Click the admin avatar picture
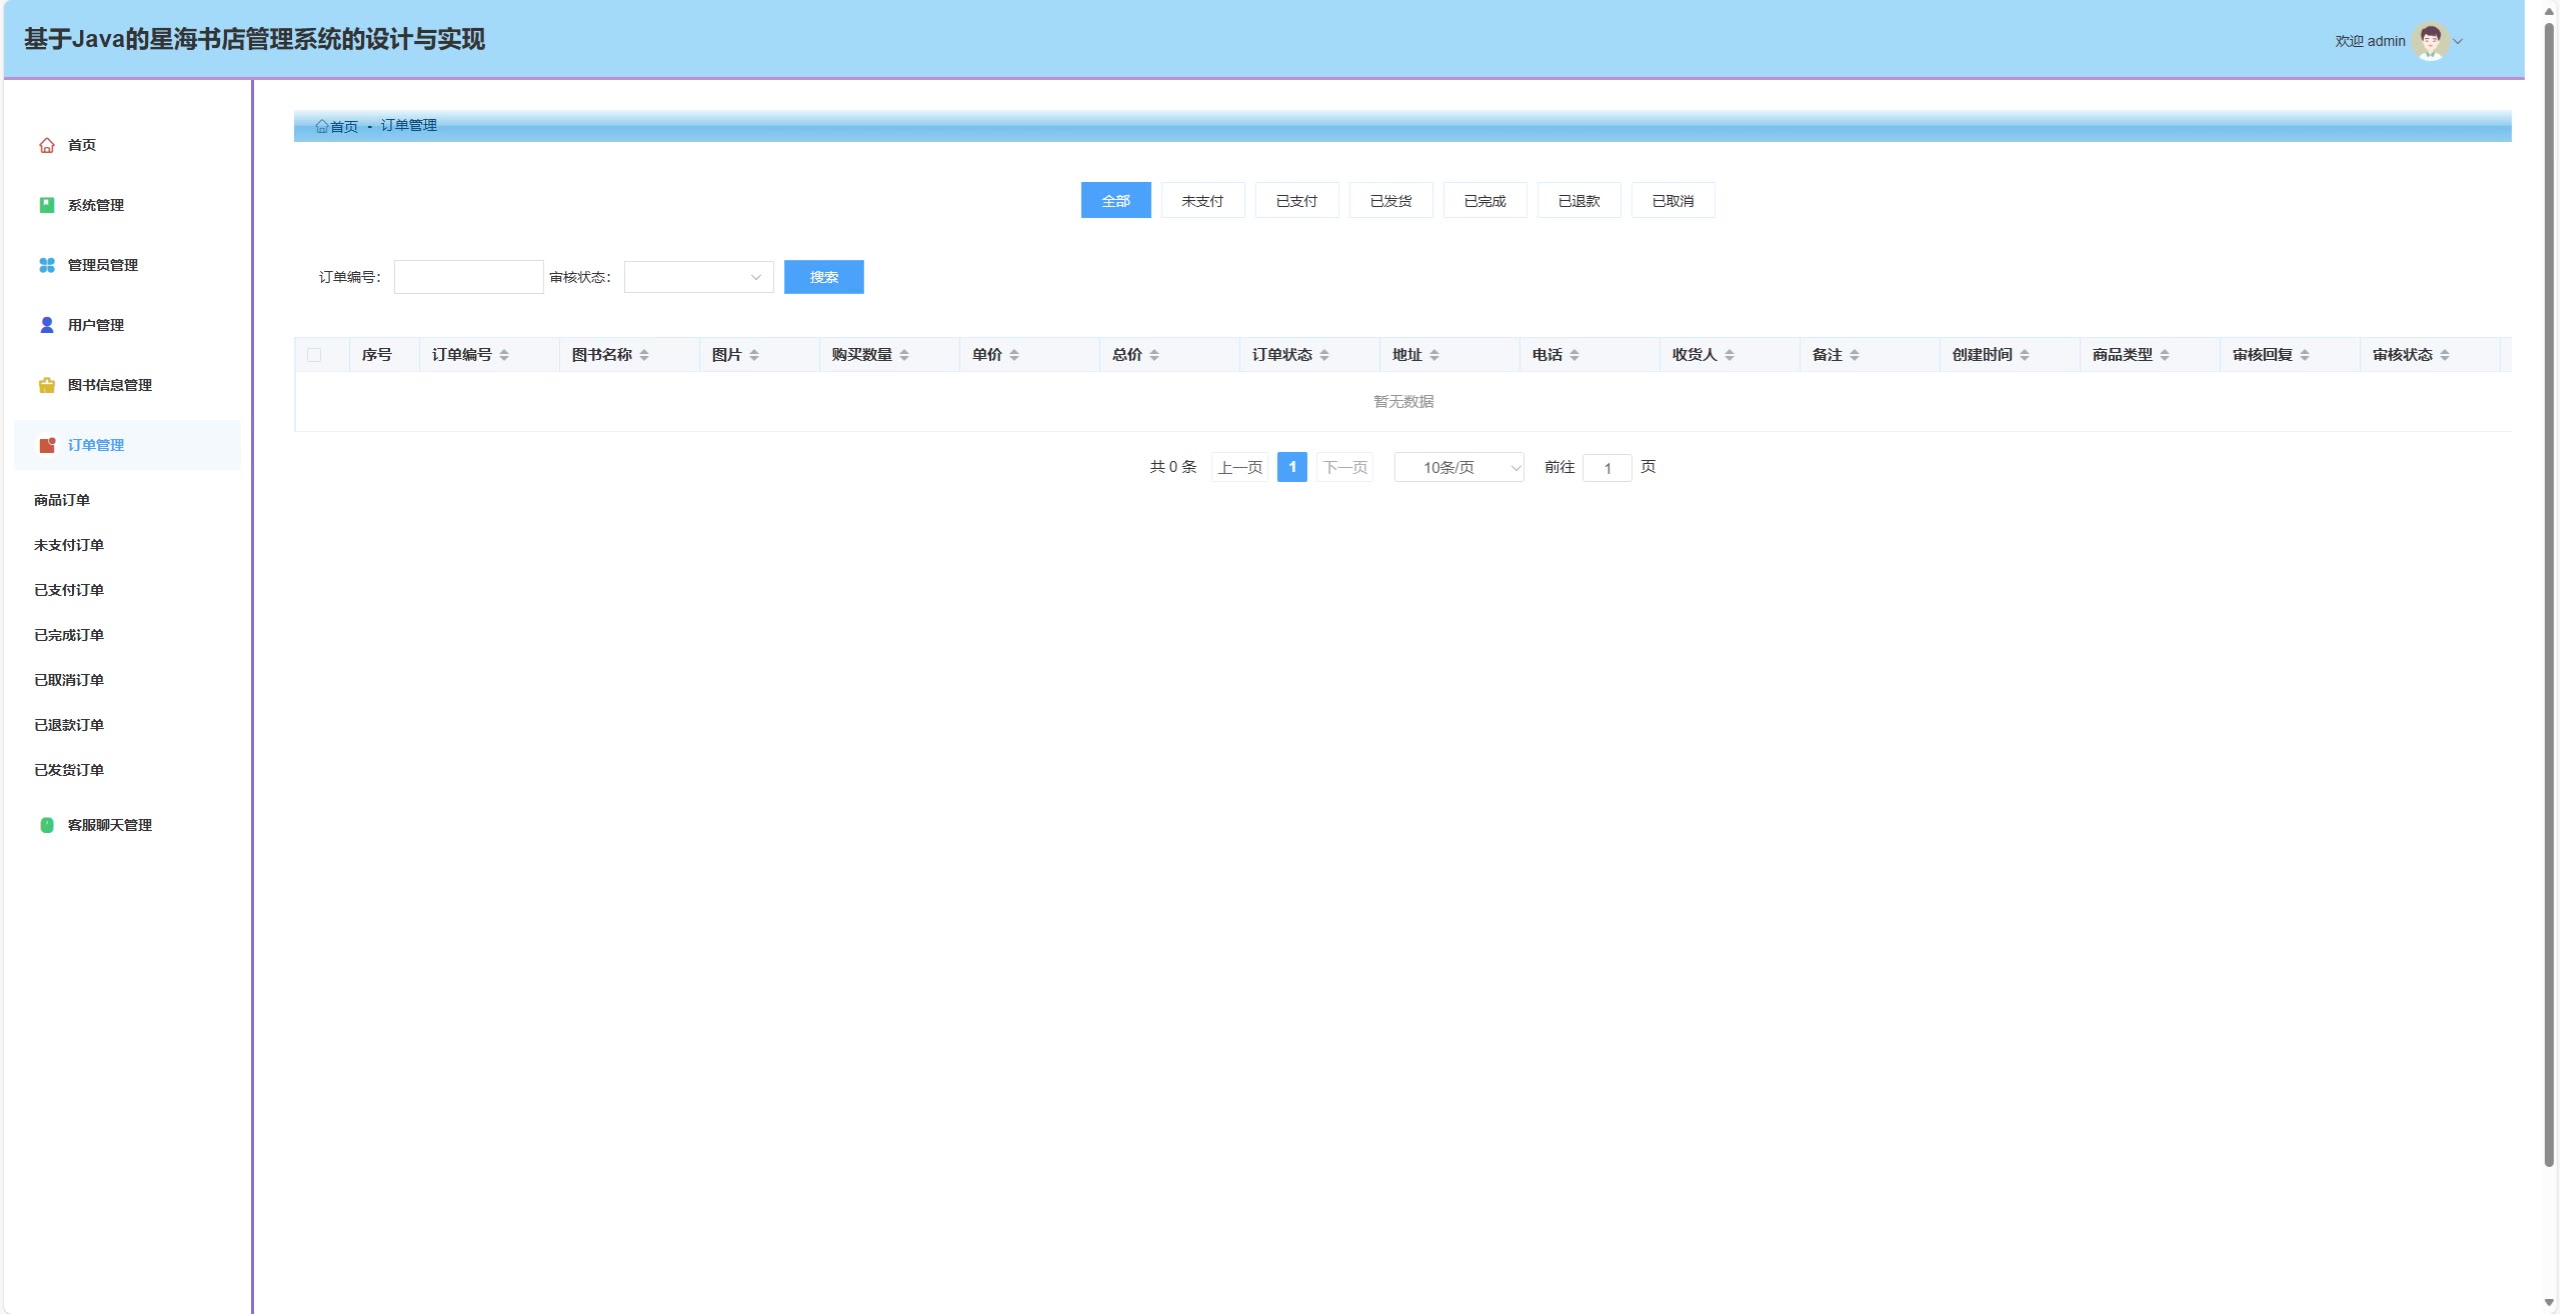Screen dimensions: 2560x1314 [x=2430, y=41]
